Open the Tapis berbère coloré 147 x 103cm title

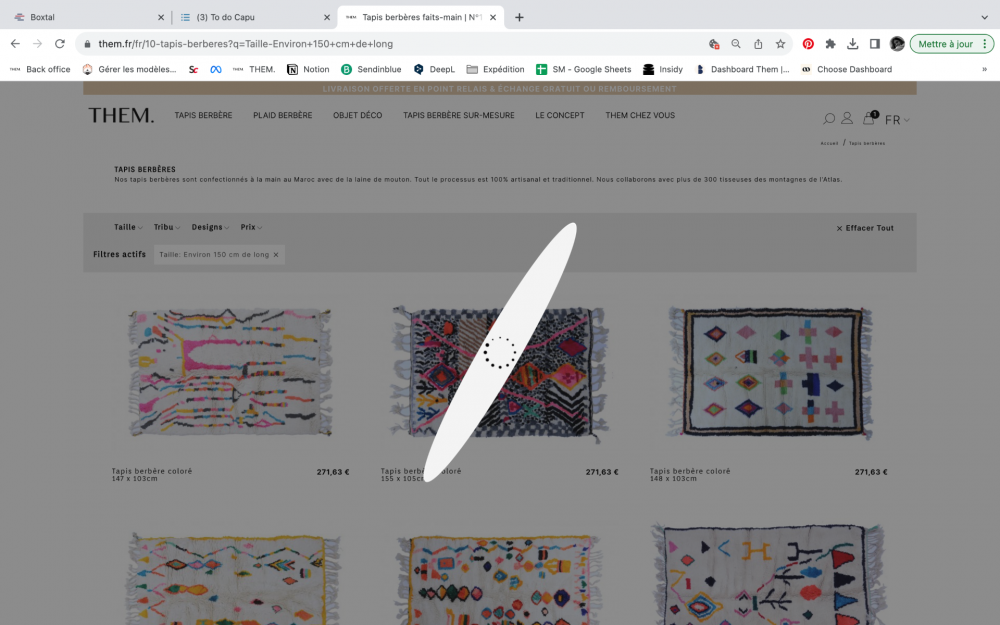tap(152, 471)
